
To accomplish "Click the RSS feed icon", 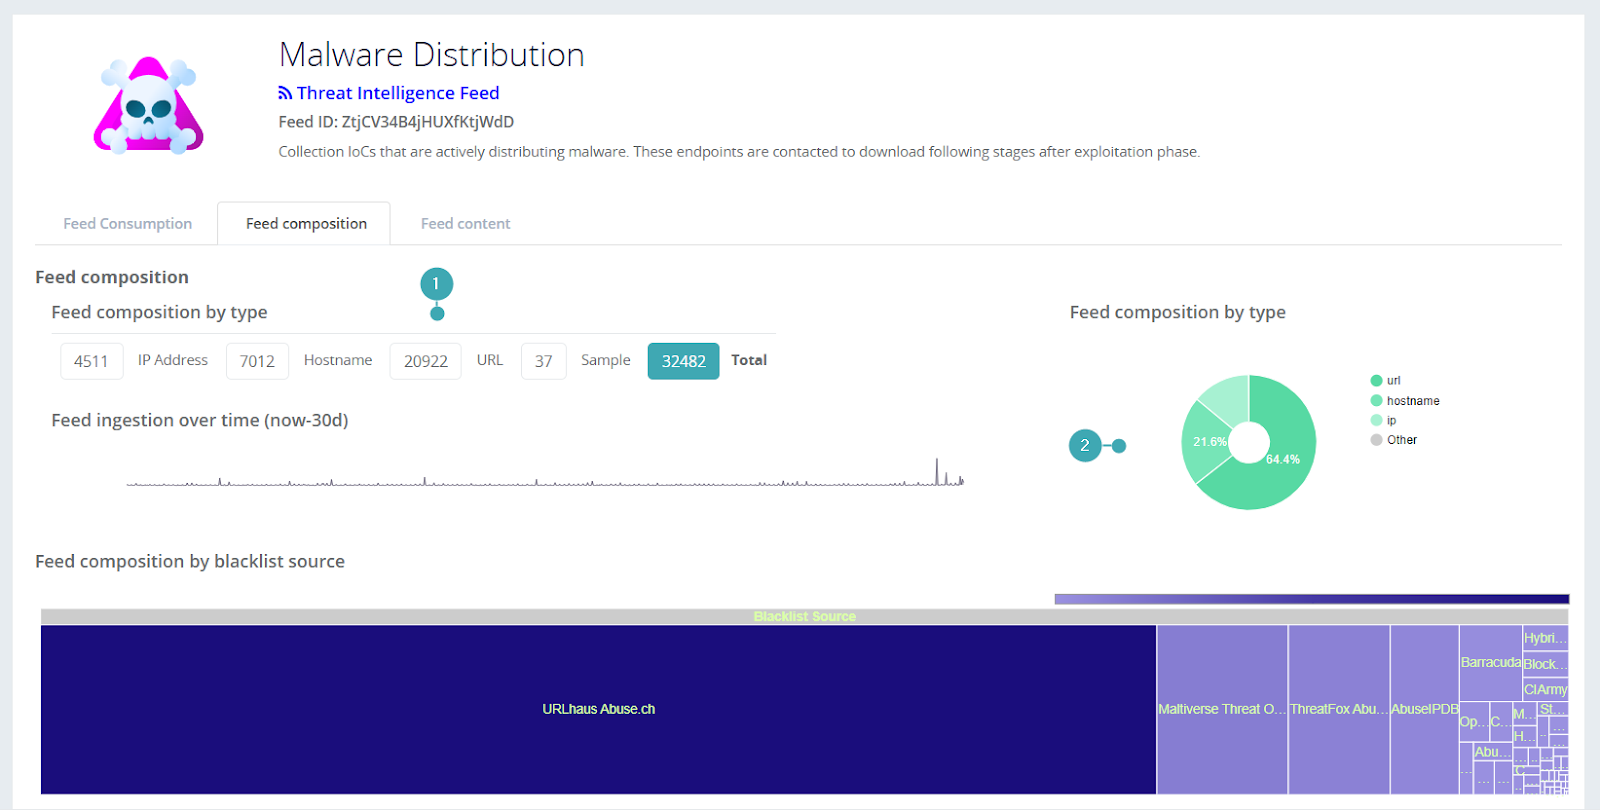I will (285, 93).
